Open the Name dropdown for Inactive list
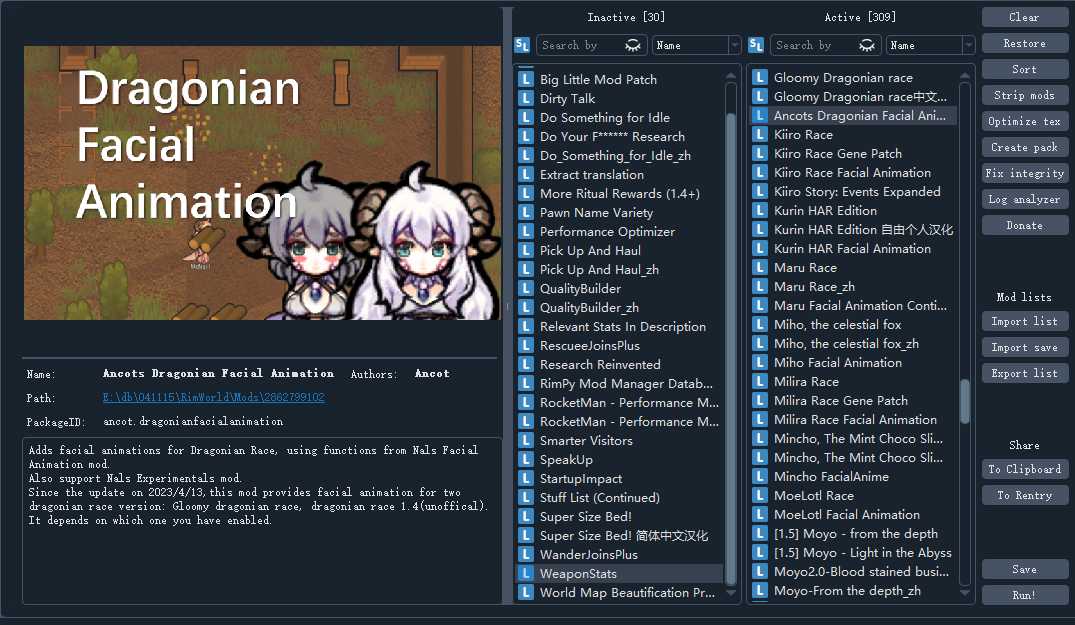The width and height of the screenshot is (1075, 625). (x=697, y=45)
